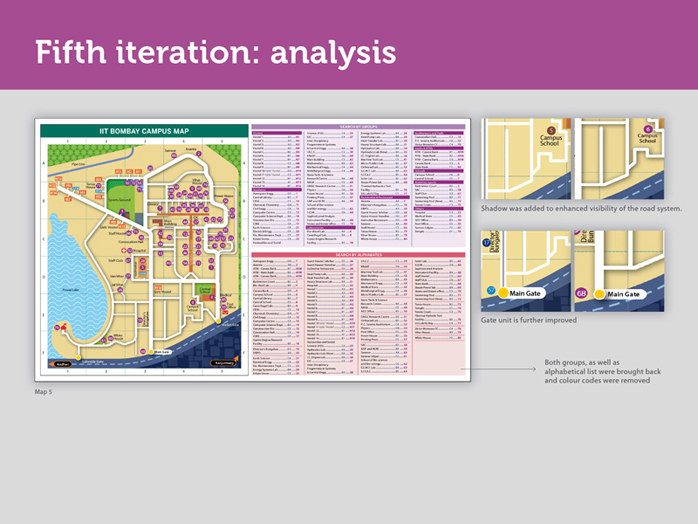Click the 'Pipe Line' label on the map
The height and width of the screenshot is (524, 698).
pyautogui.click(x=78, y=164)
